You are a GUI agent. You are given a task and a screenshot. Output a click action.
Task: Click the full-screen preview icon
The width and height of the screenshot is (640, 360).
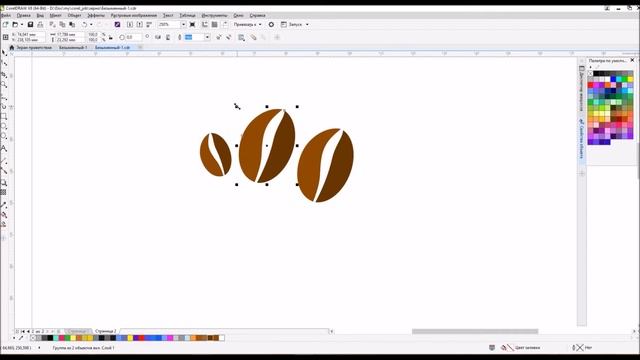[192, 24]
